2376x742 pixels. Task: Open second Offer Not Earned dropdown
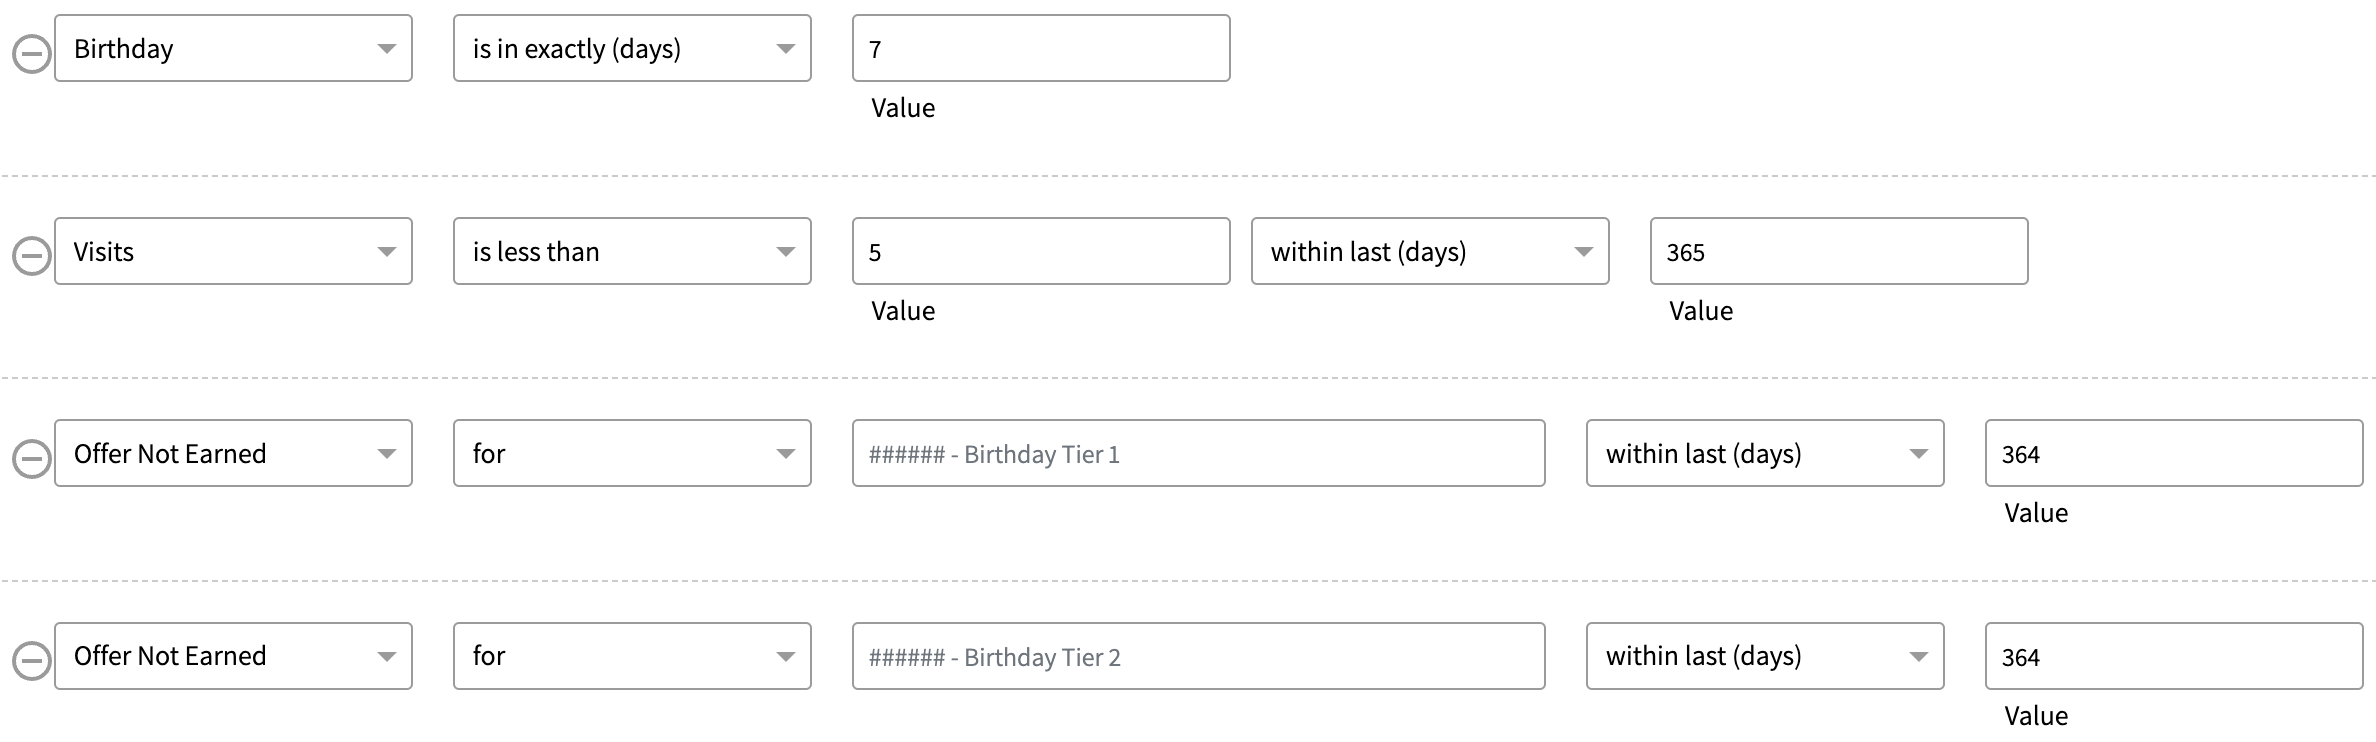pos(233,656)
